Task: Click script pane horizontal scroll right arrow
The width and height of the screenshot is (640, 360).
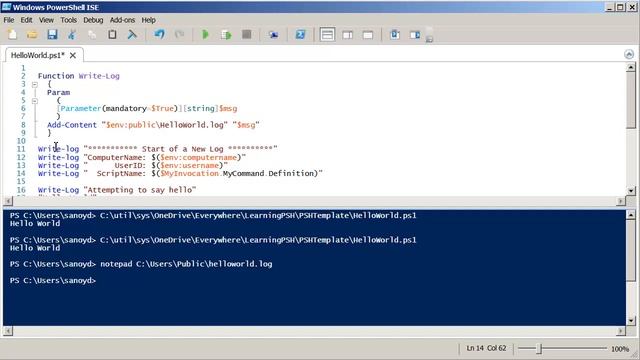Action: point(621,201)
